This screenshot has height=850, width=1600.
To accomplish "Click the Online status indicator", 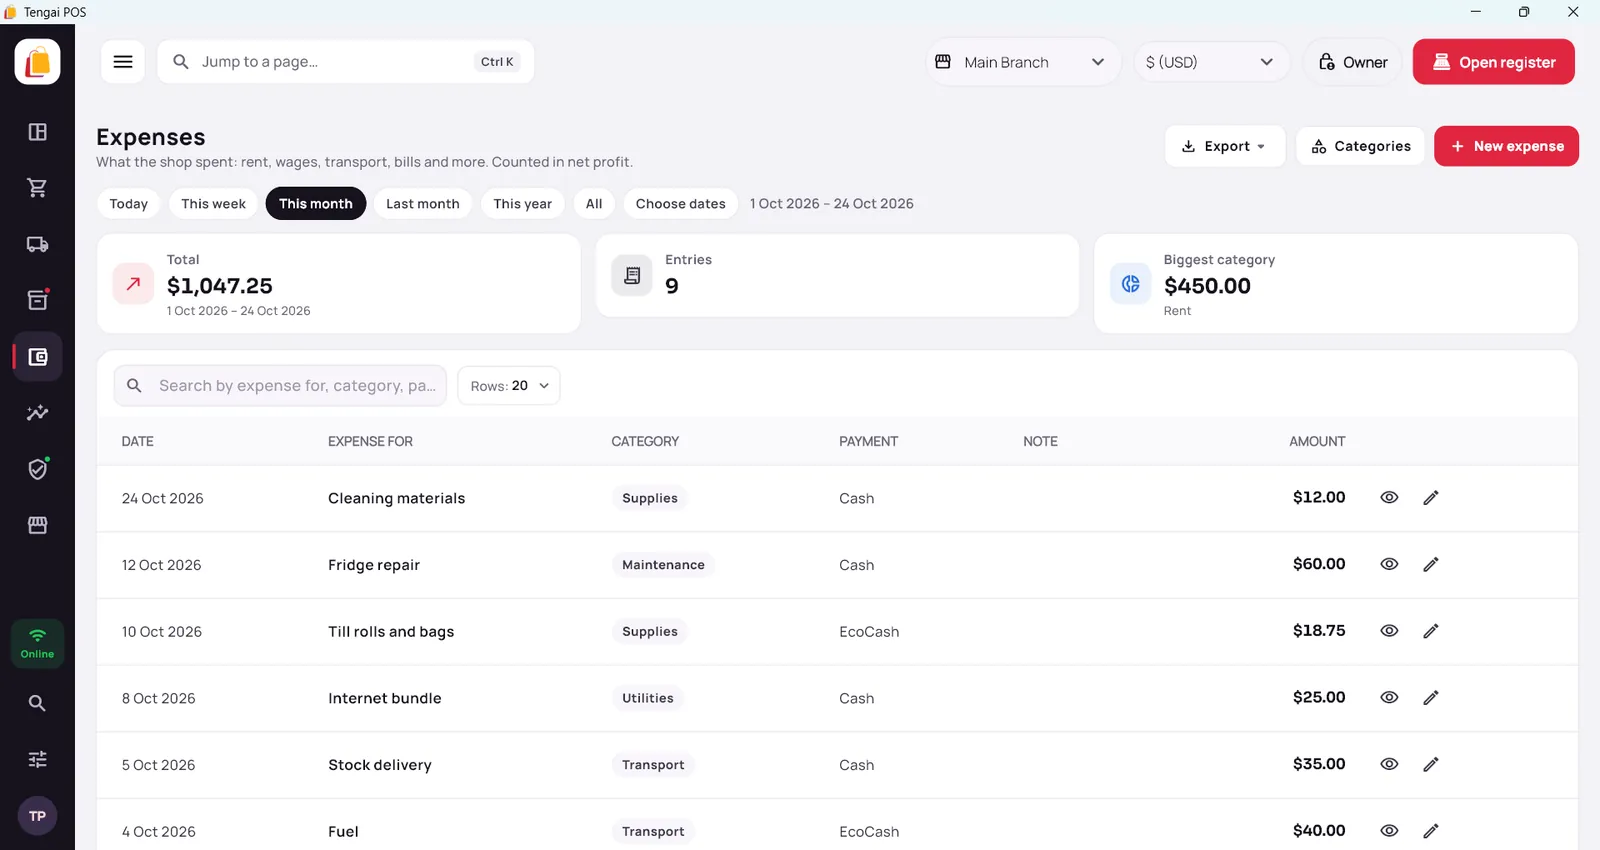I will (x=37, y=643).
